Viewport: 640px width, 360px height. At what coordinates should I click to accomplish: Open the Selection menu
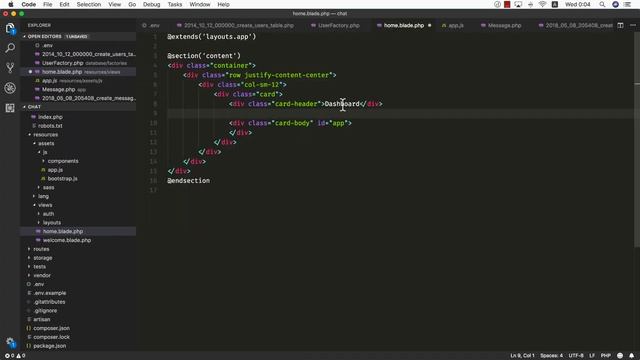click(x=89, y=4)
